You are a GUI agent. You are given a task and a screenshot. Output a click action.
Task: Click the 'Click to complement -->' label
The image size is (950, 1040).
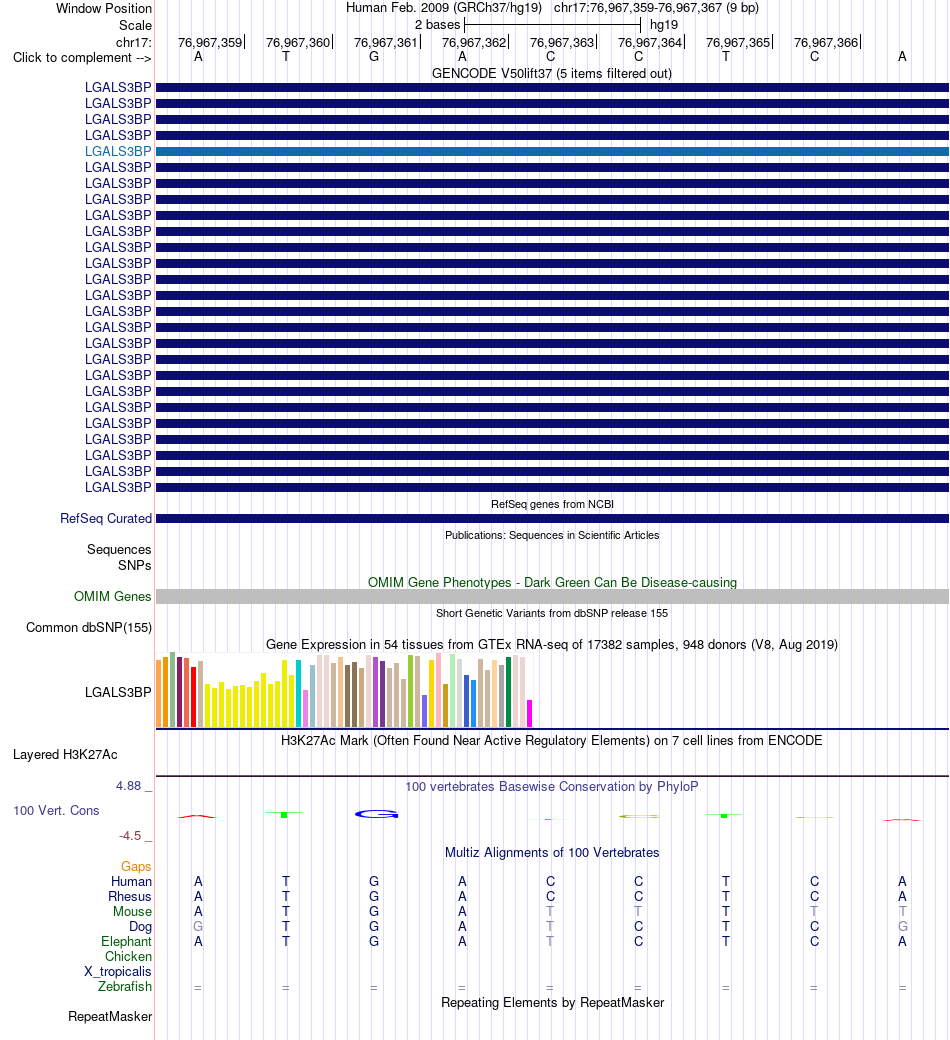[82, 58]
